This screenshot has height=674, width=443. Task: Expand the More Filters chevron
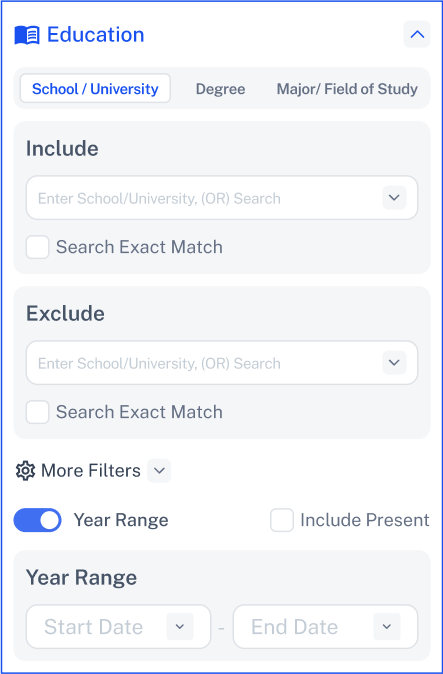coord(159,471)
